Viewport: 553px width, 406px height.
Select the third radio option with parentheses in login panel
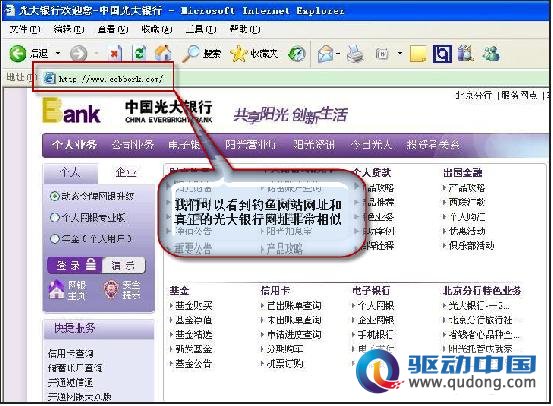pyautogui.click(x=54, y=239)
